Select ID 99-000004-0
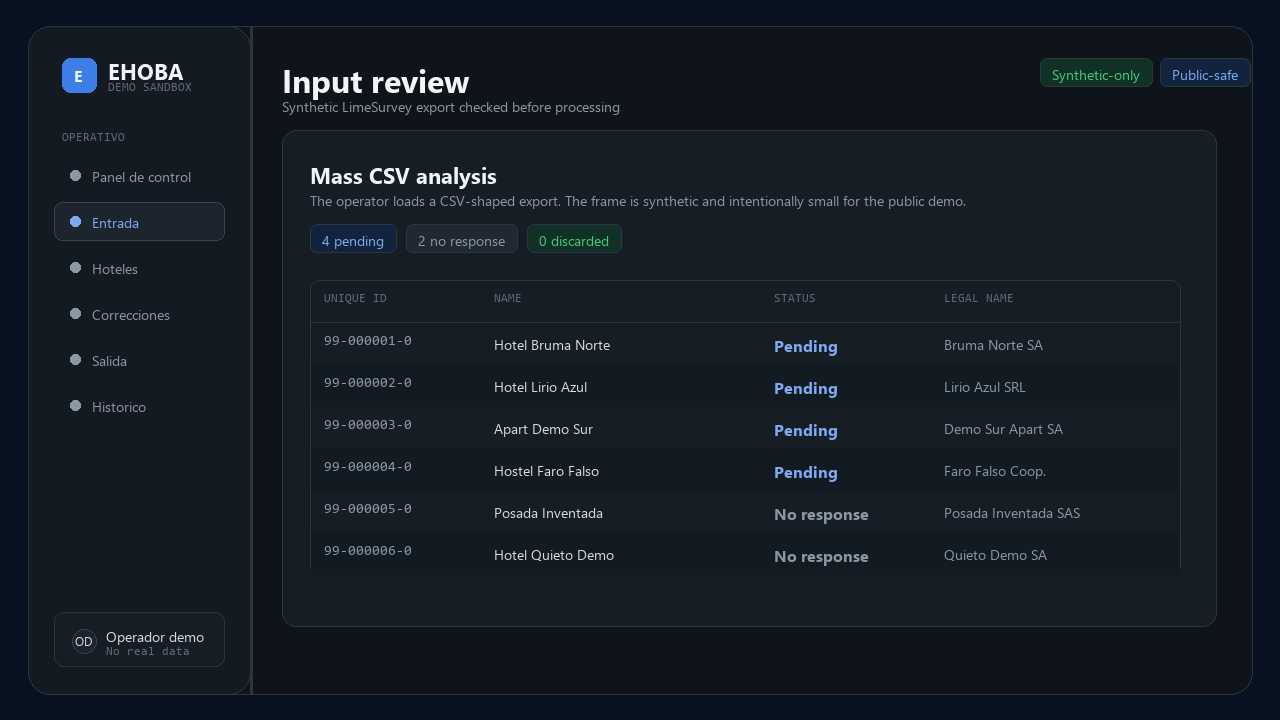1280x720 pixels. point(368,467)
